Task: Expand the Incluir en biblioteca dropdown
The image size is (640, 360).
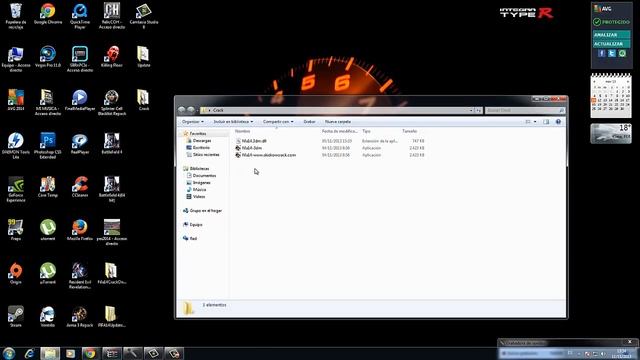Action: click(x=233, y=122)
